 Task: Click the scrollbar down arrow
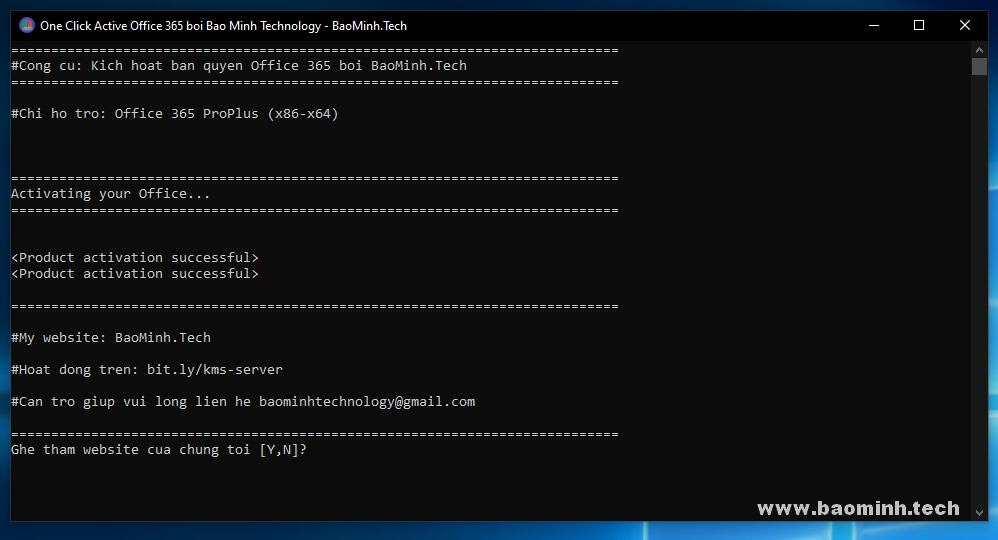[980, 513]
